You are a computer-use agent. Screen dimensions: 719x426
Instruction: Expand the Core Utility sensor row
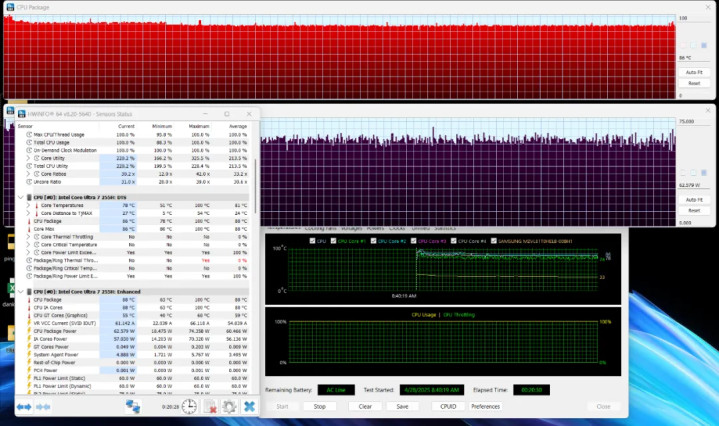pyautogui.click(x=28, y=158)
